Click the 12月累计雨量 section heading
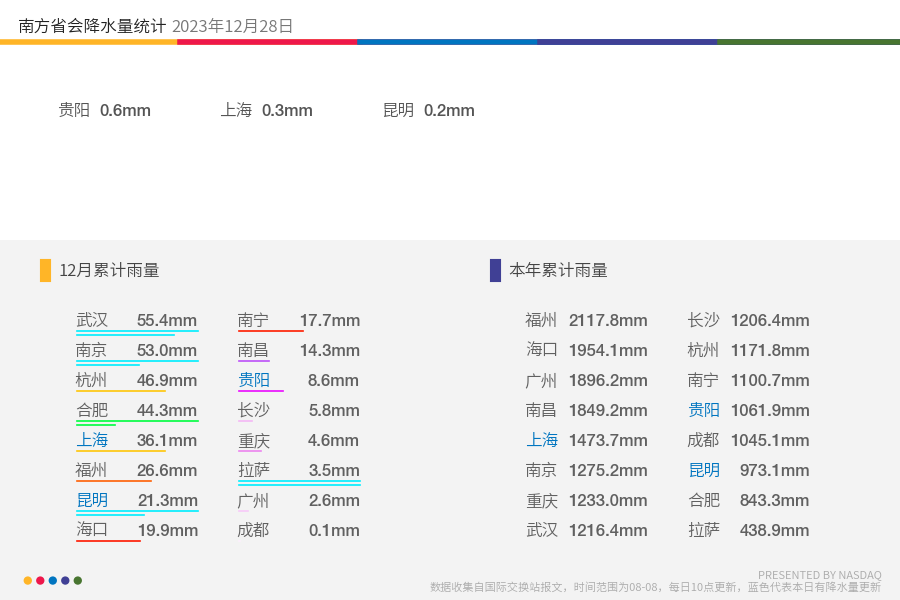900x600 pixels. click(109, 270)
